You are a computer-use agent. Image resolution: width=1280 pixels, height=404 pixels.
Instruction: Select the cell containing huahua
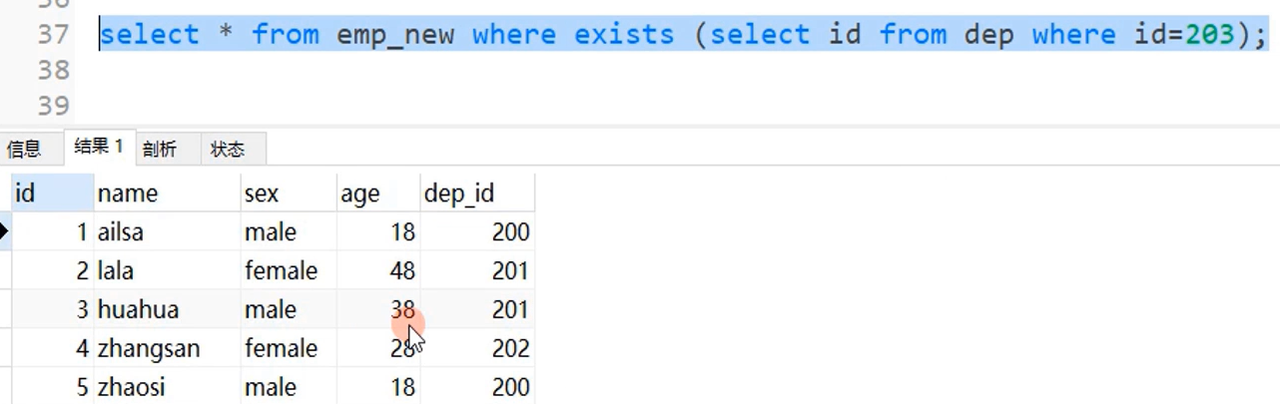coord(167,310)
